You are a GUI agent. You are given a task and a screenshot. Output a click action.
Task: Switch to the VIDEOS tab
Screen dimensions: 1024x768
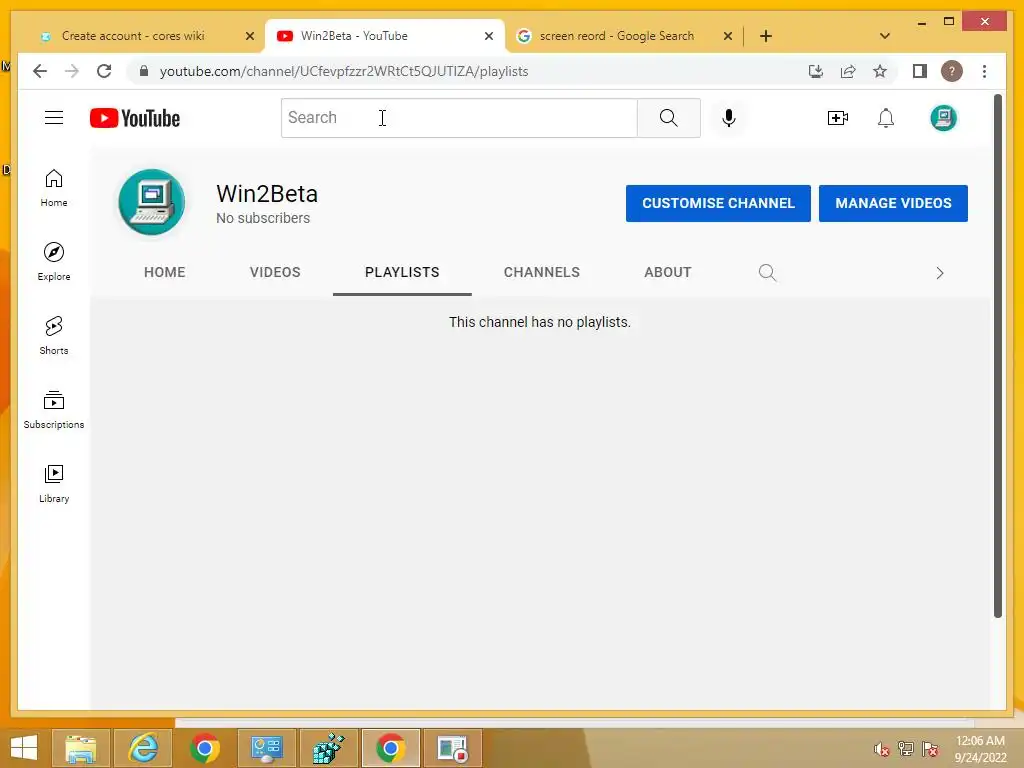coord(275,272)
